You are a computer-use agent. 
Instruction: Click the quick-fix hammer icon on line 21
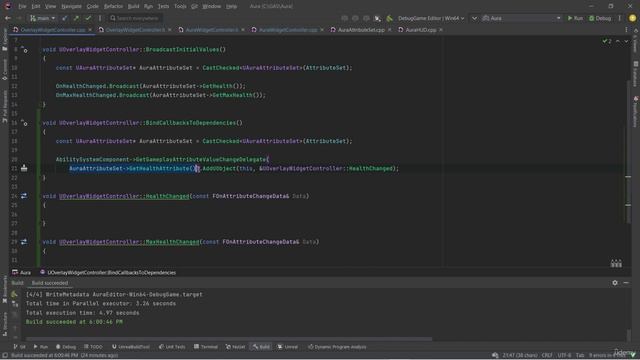click(x=24, y=168)
